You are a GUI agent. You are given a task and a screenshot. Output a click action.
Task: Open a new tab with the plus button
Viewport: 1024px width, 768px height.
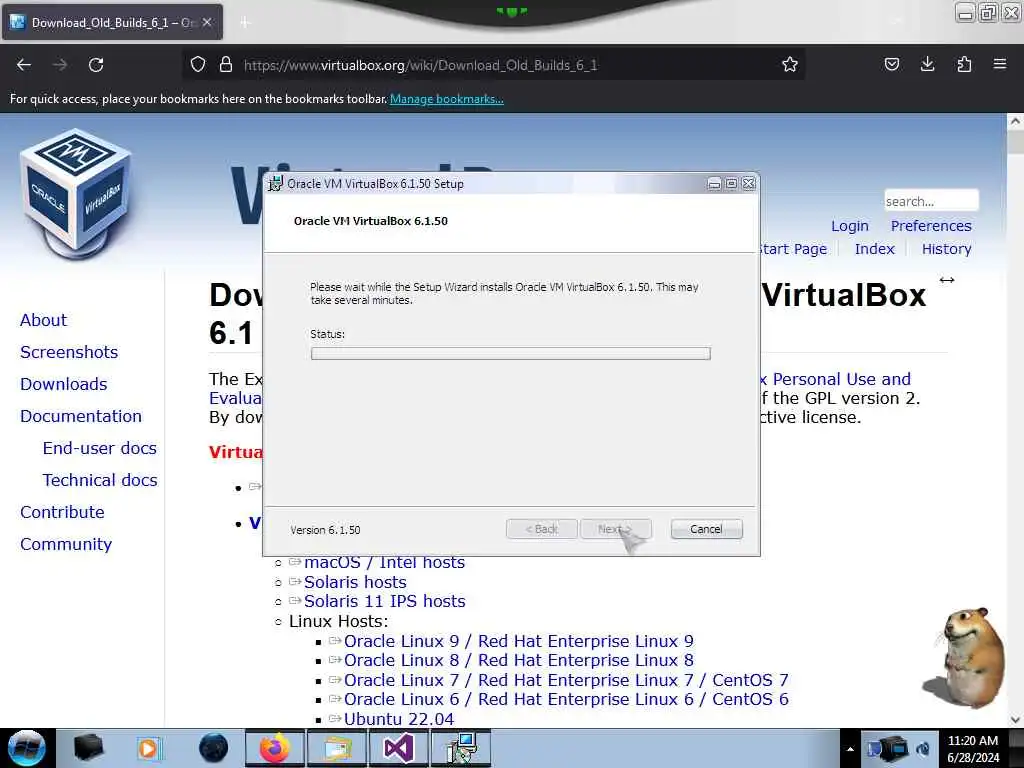point(245,23)
